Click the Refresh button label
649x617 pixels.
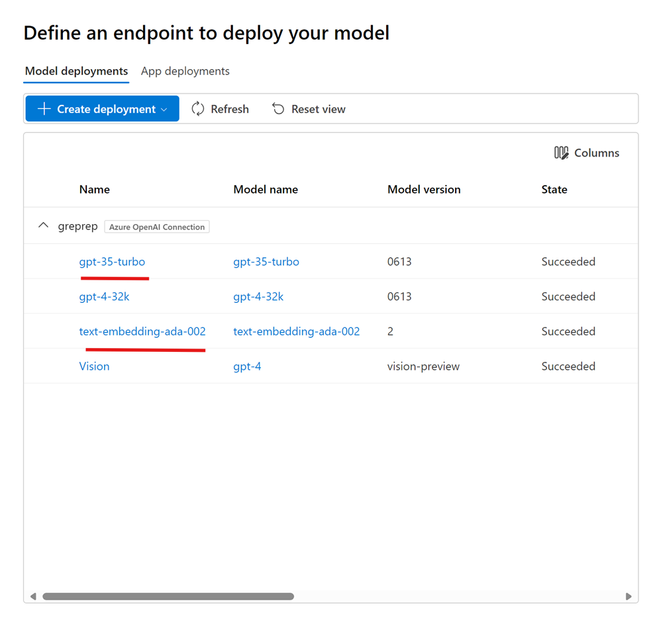(230, 109)
